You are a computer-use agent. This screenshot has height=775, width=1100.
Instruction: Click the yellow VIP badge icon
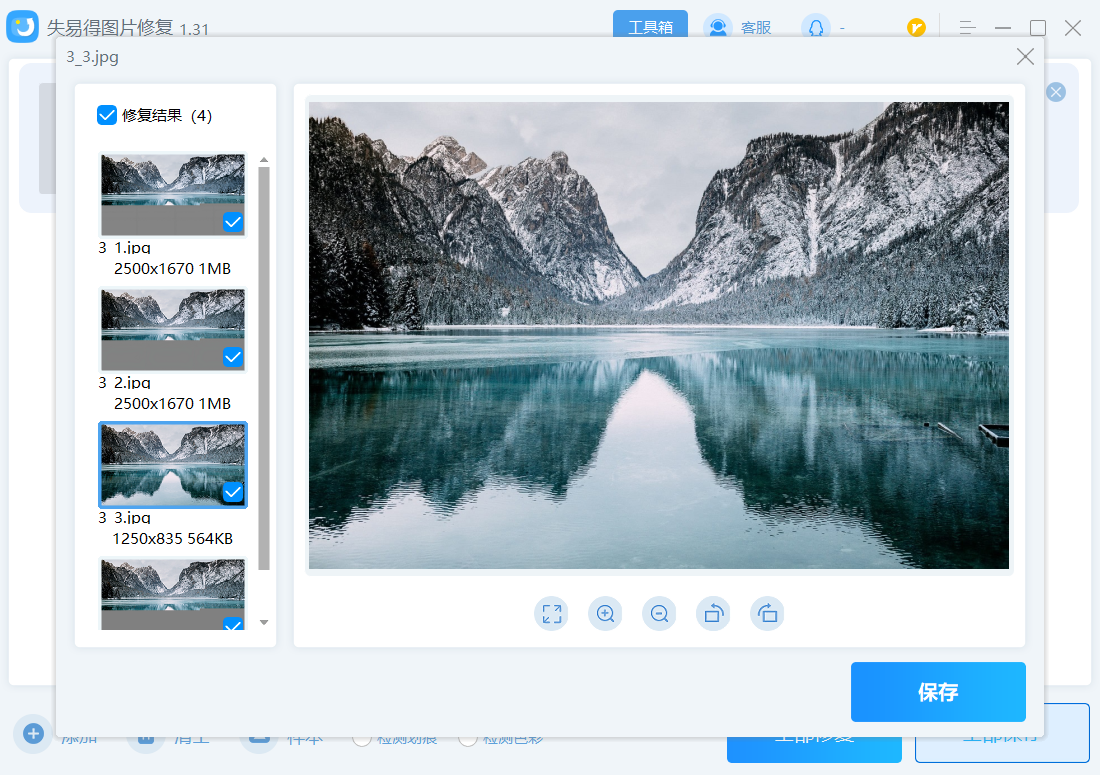(916, 28)
